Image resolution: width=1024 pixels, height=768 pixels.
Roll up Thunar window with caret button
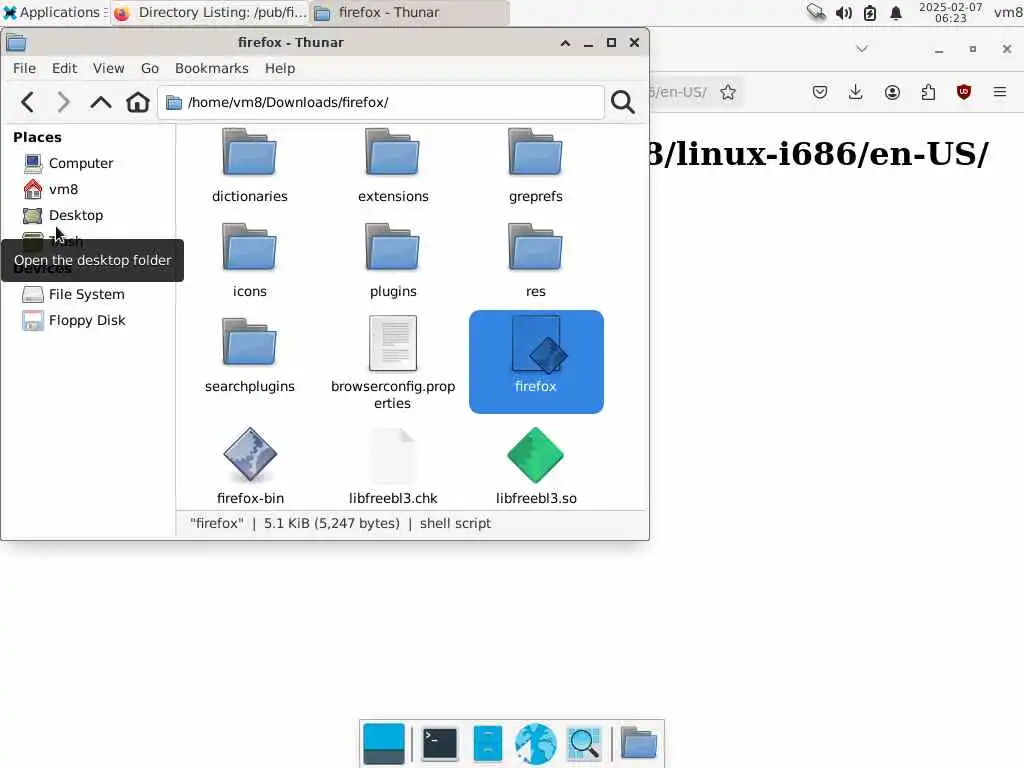click(566, 43)
